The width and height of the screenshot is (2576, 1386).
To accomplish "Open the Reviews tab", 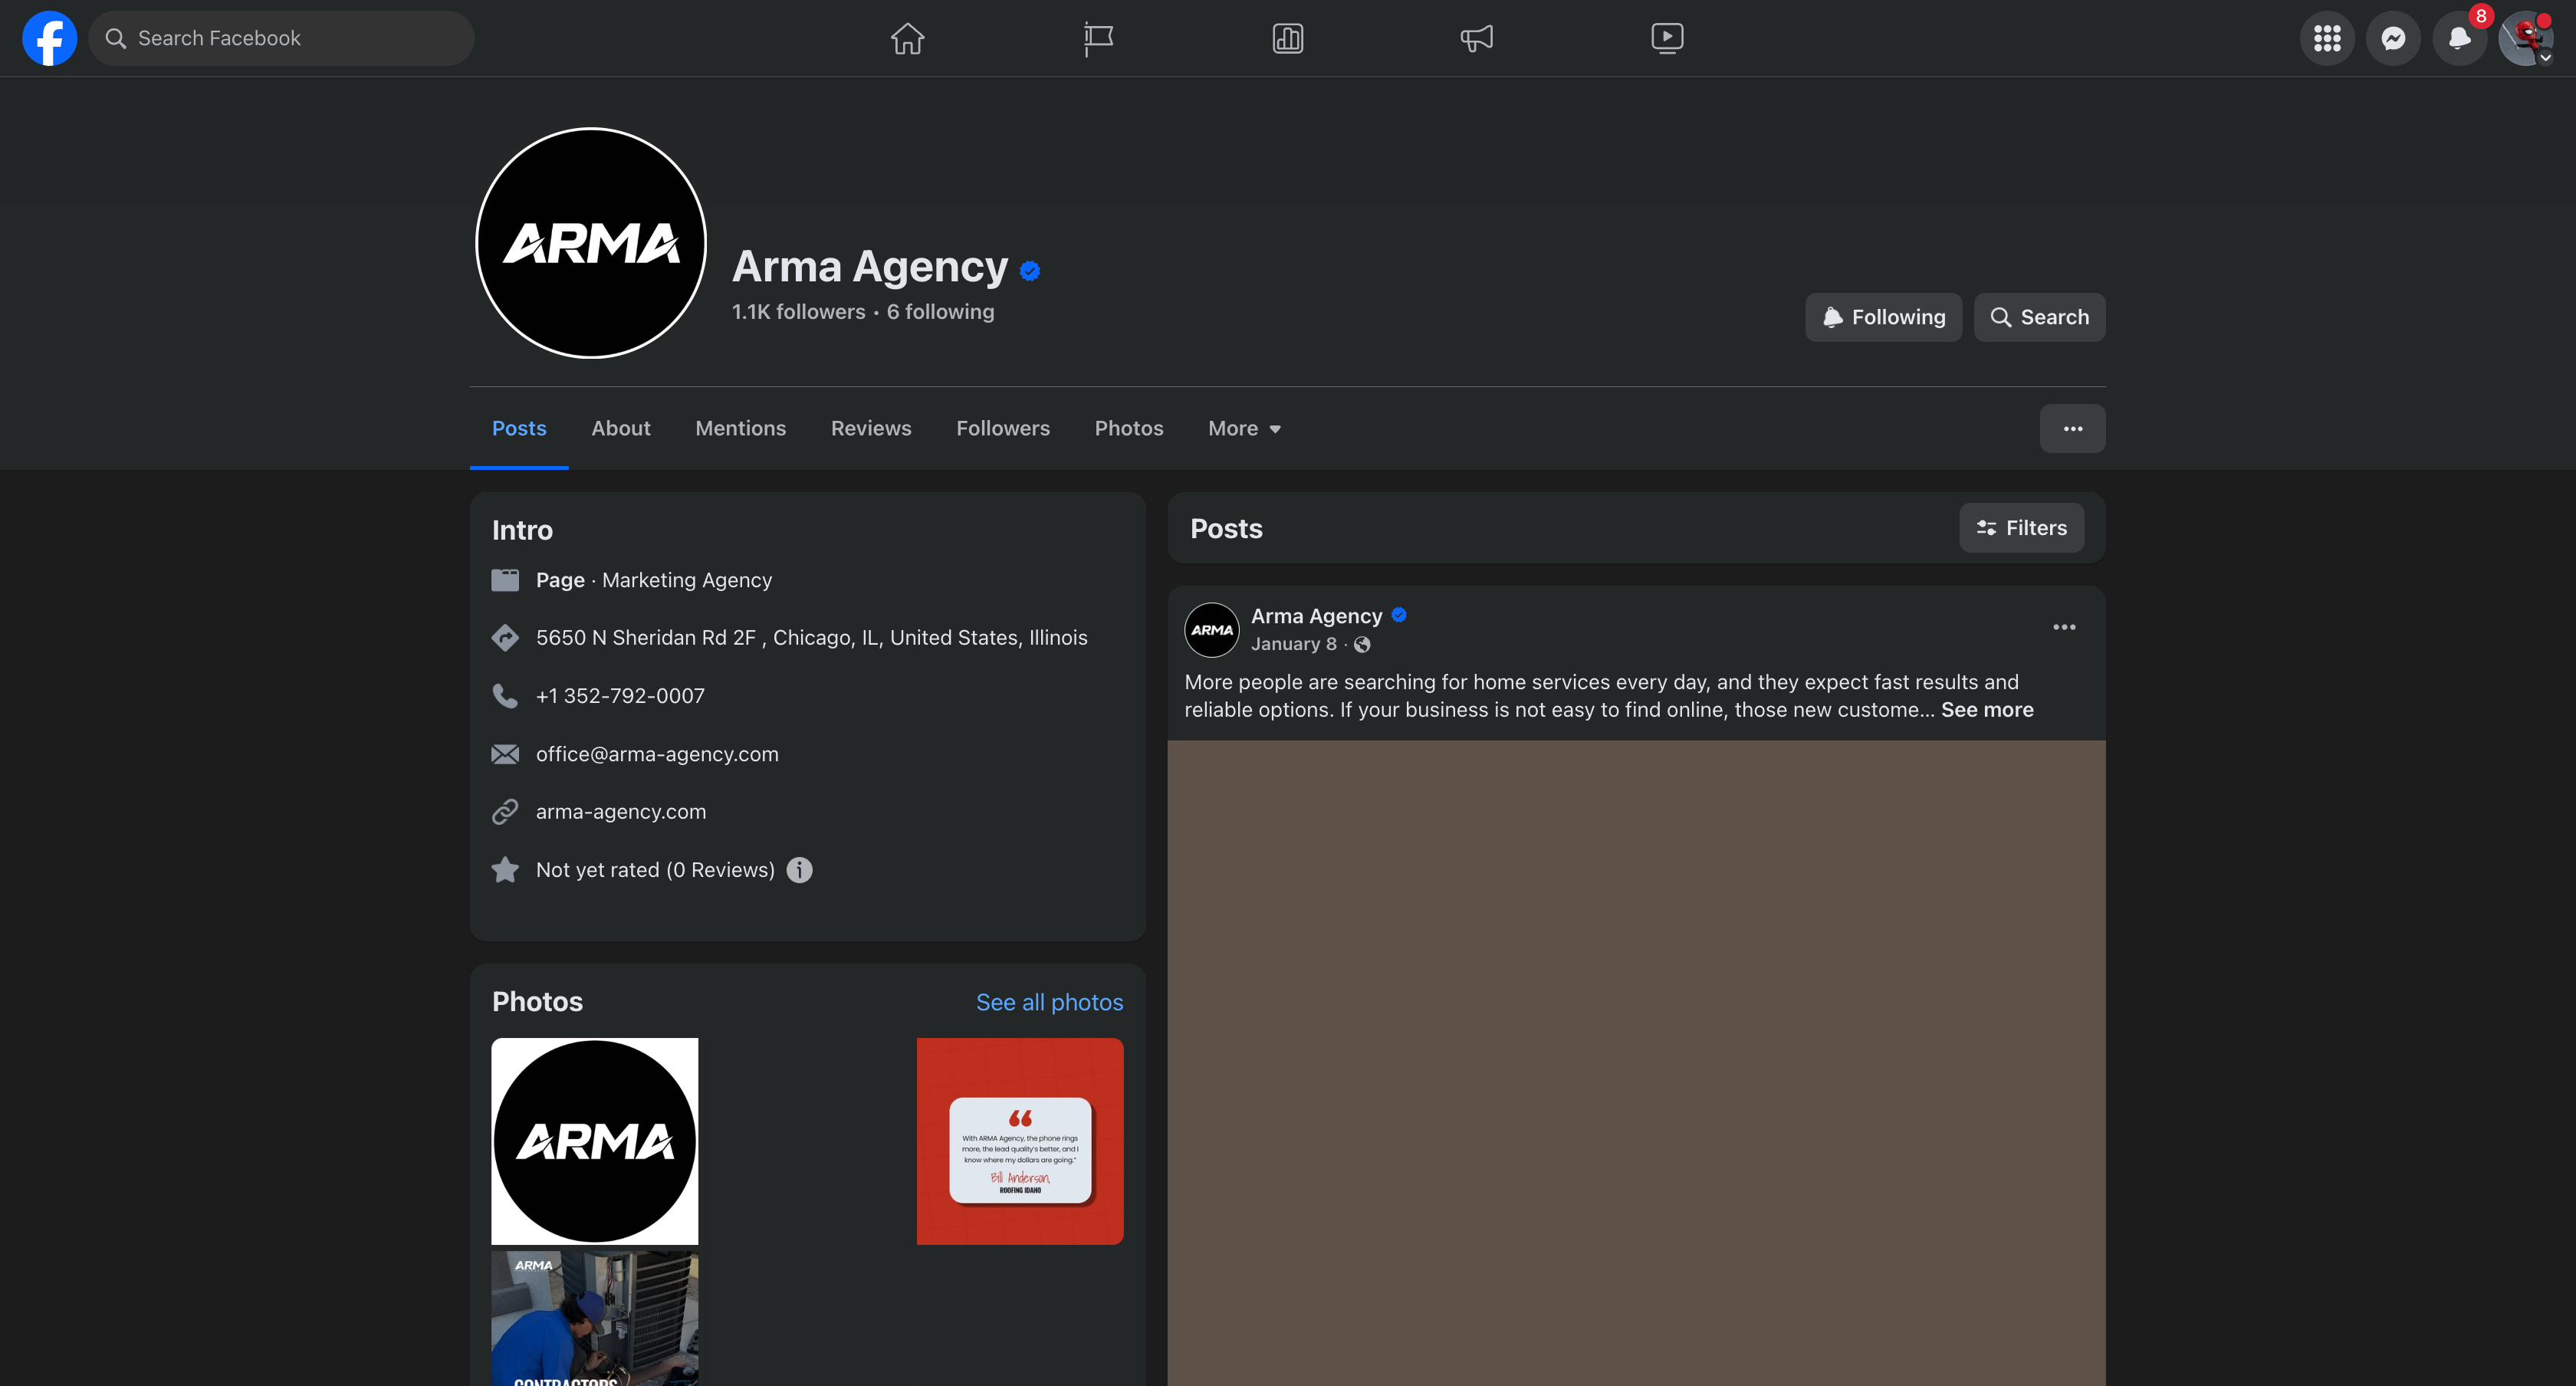I will coord(871,428).
